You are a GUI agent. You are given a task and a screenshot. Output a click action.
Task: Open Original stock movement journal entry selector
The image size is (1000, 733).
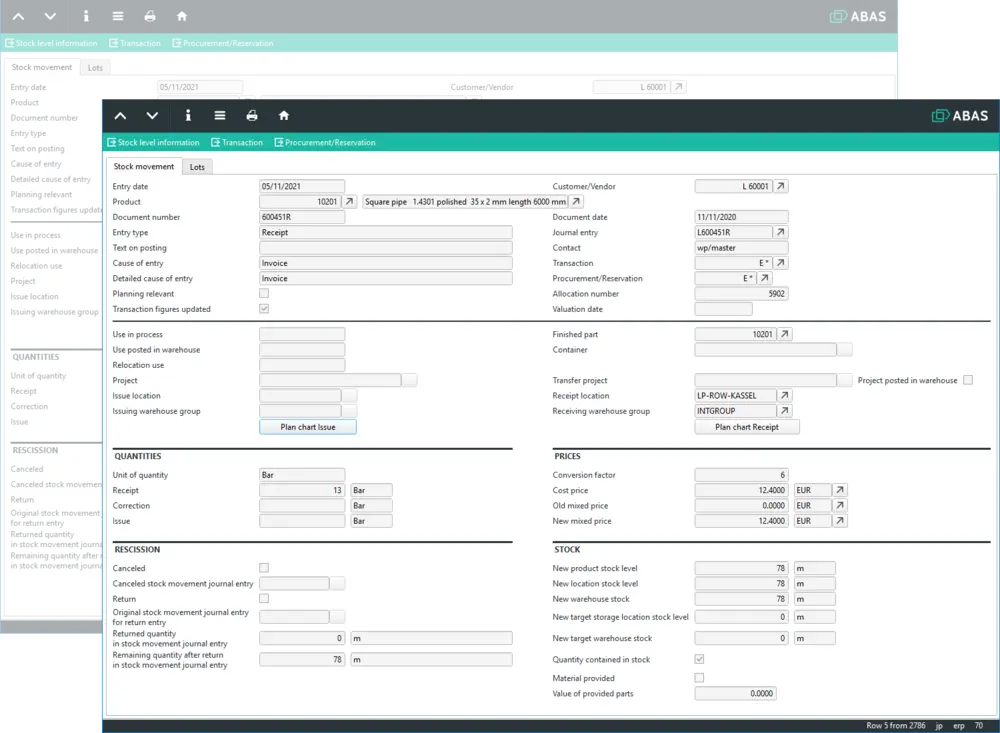click(x=337, y=617)
